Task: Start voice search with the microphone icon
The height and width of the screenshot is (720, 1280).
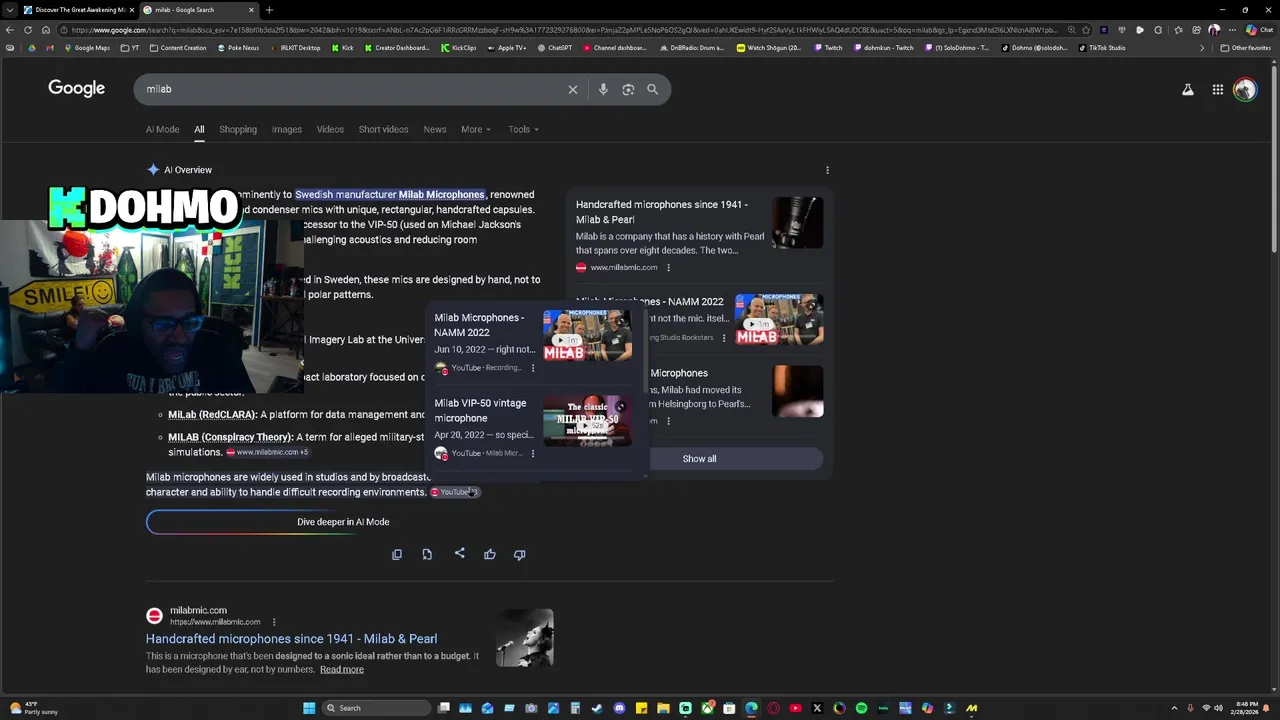Action: [x=603, y=89]
